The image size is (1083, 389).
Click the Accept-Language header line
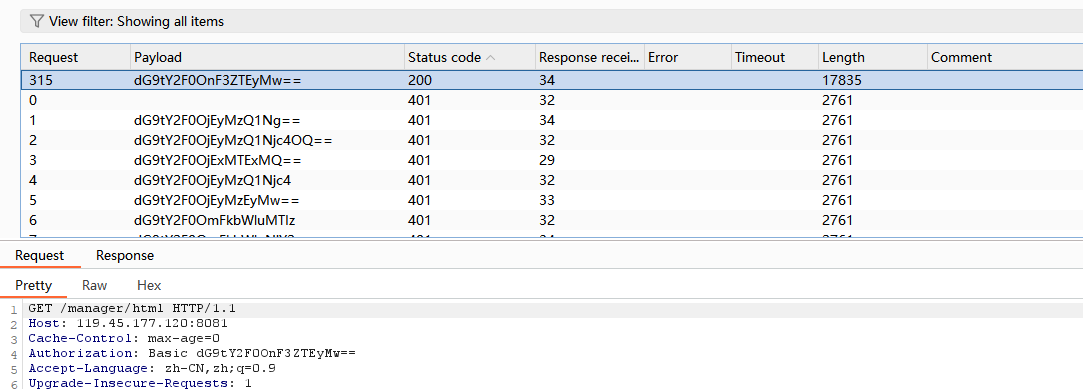click(x=152, y=368)
